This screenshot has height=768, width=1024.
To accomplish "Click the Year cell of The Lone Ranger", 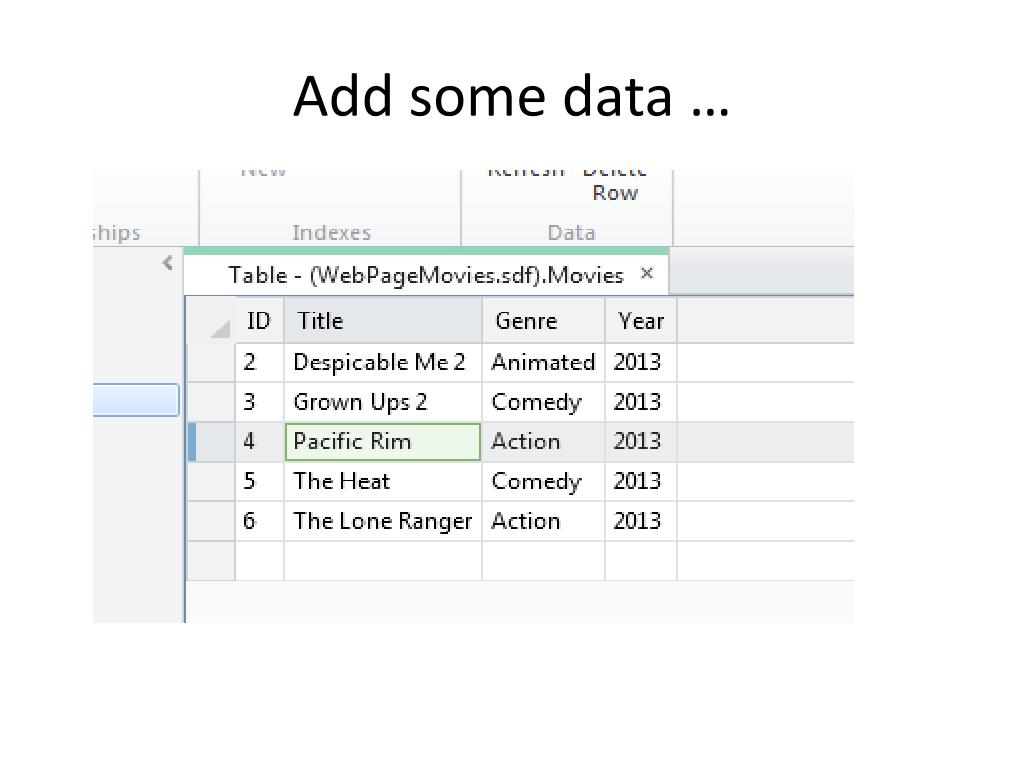I will (641, 521).
